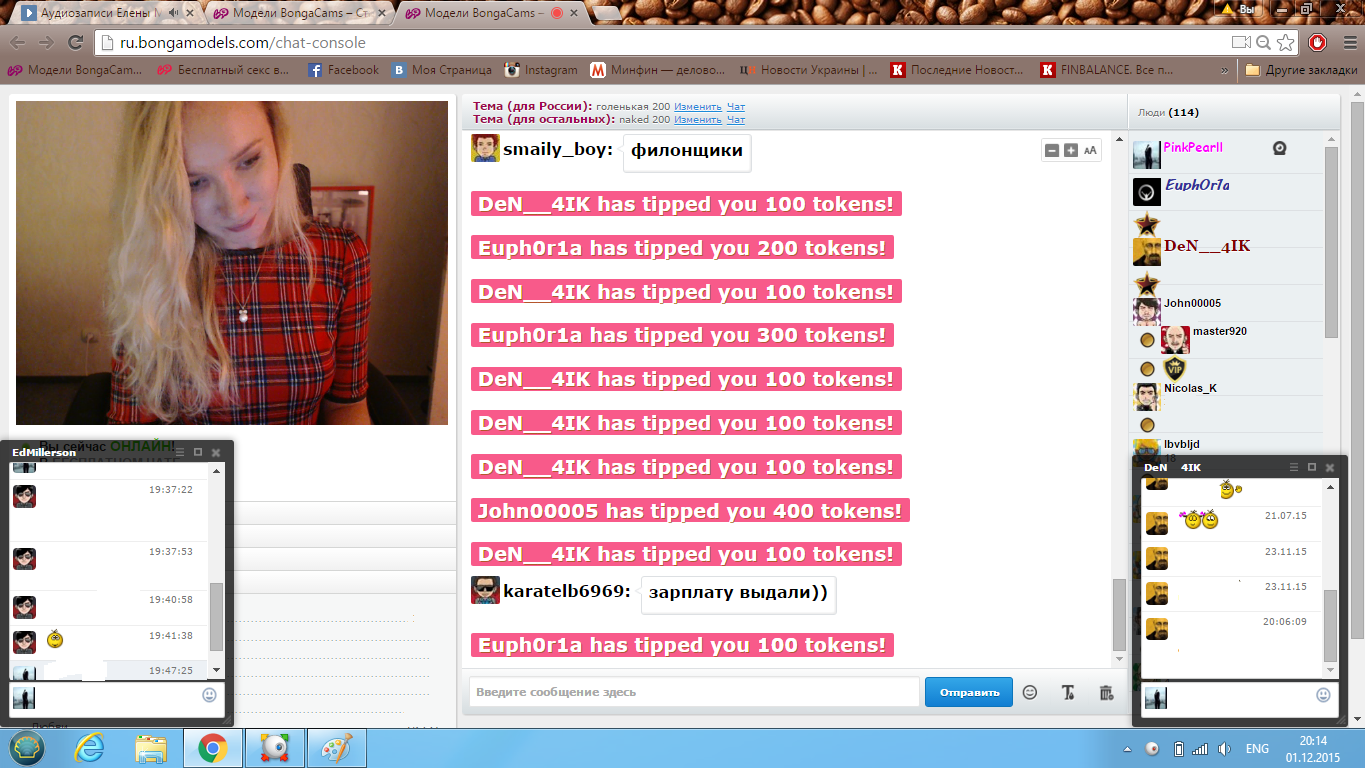This screenshot has height=768, width=1366.
Task: Open the Facebook bookmark in bookmarks bar
Action: tap(343, 70)
